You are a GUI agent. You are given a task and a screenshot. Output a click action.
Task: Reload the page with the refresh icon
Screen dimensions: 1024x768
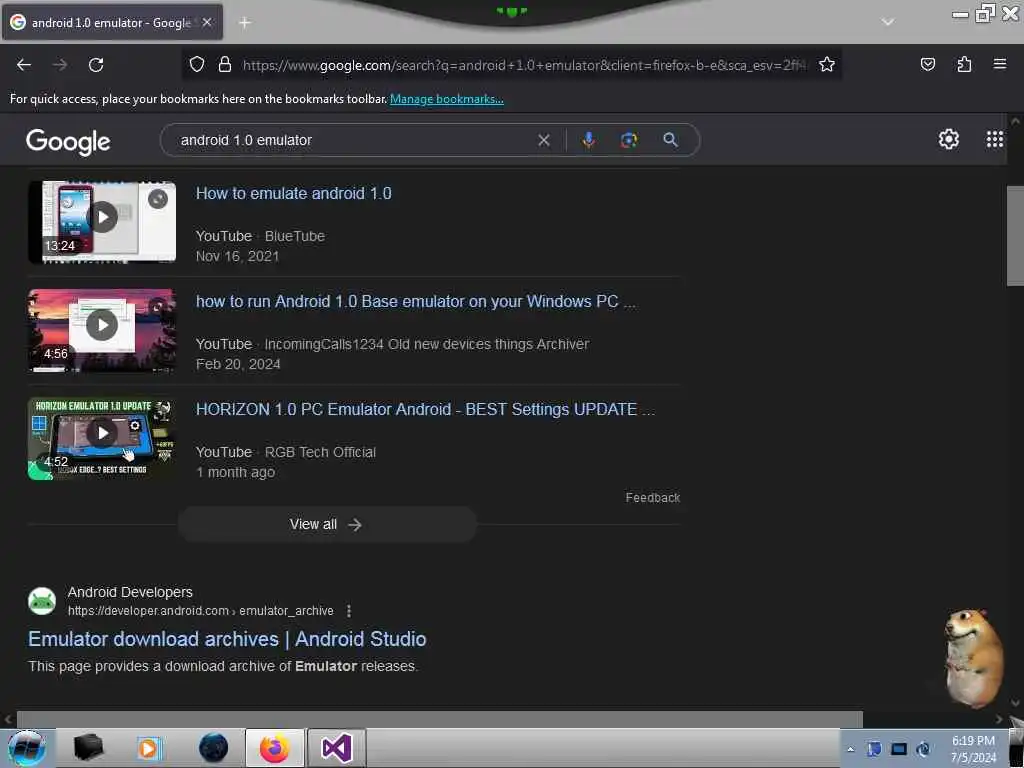(x=96, y=65)
